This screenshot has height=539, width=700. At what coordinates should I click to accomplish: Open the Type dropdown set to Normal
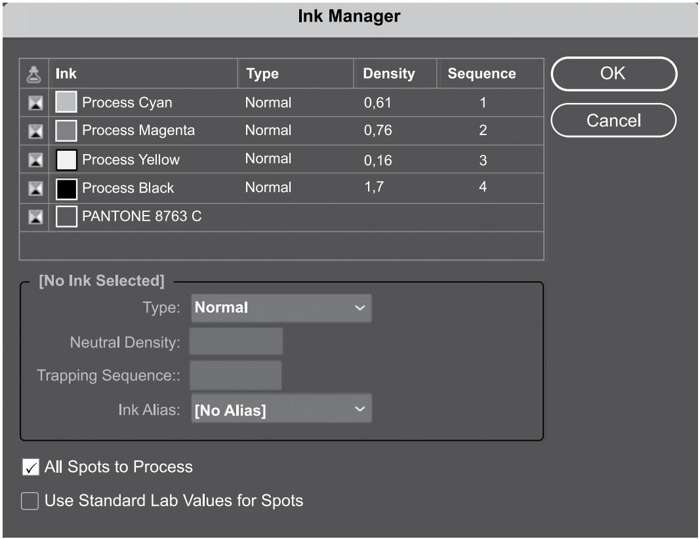(280, 308)
